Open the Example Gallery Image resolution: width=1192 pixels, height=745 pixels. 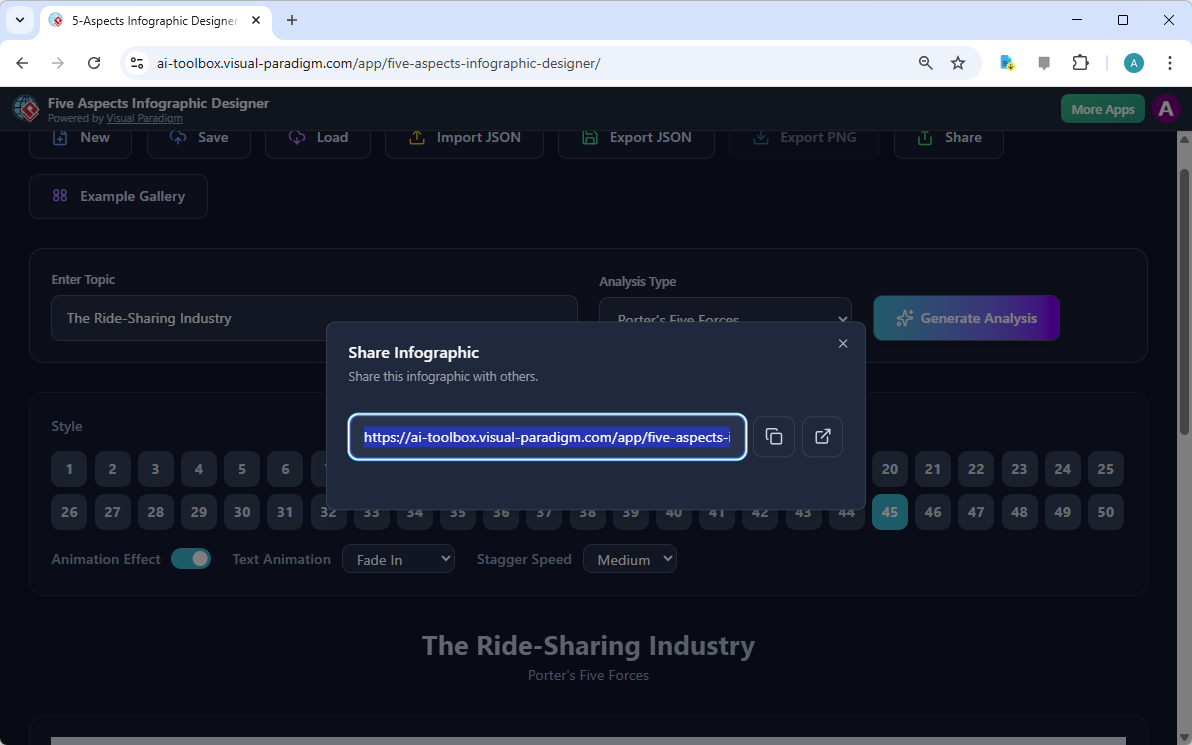point(117,196)
